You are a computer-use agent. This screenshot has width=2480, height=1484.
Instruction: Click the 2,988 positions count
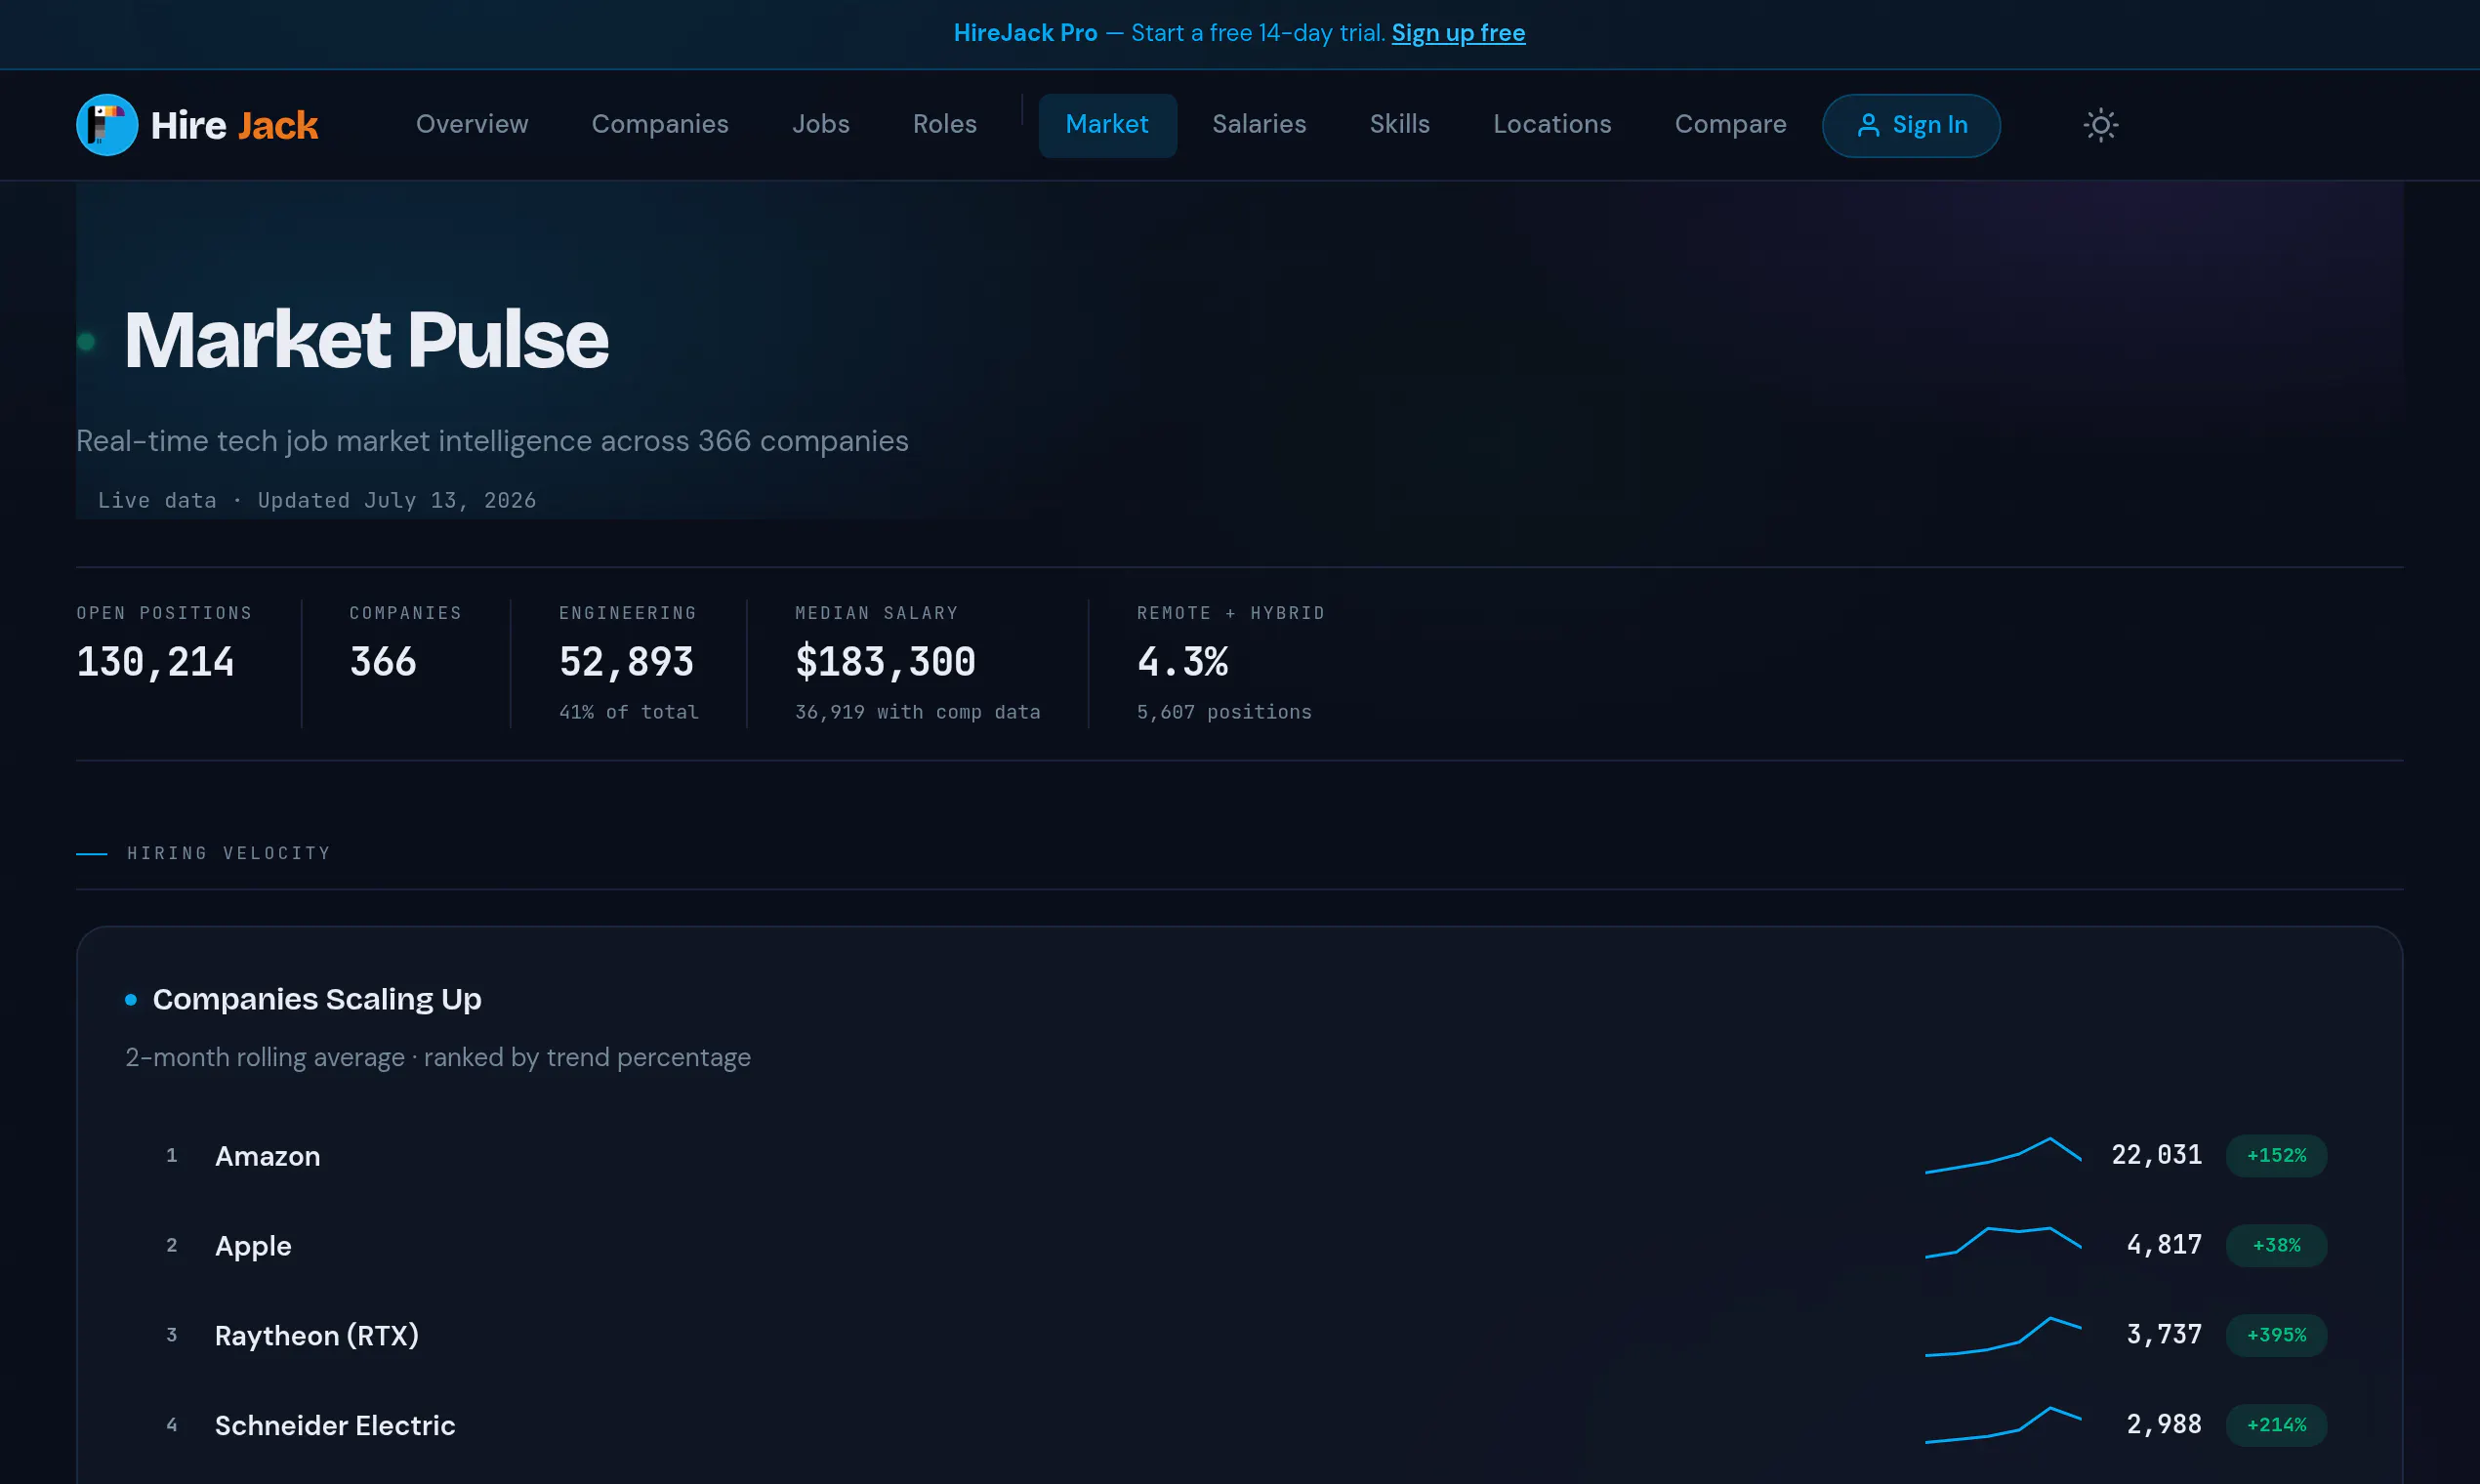coord(2164,1424)
